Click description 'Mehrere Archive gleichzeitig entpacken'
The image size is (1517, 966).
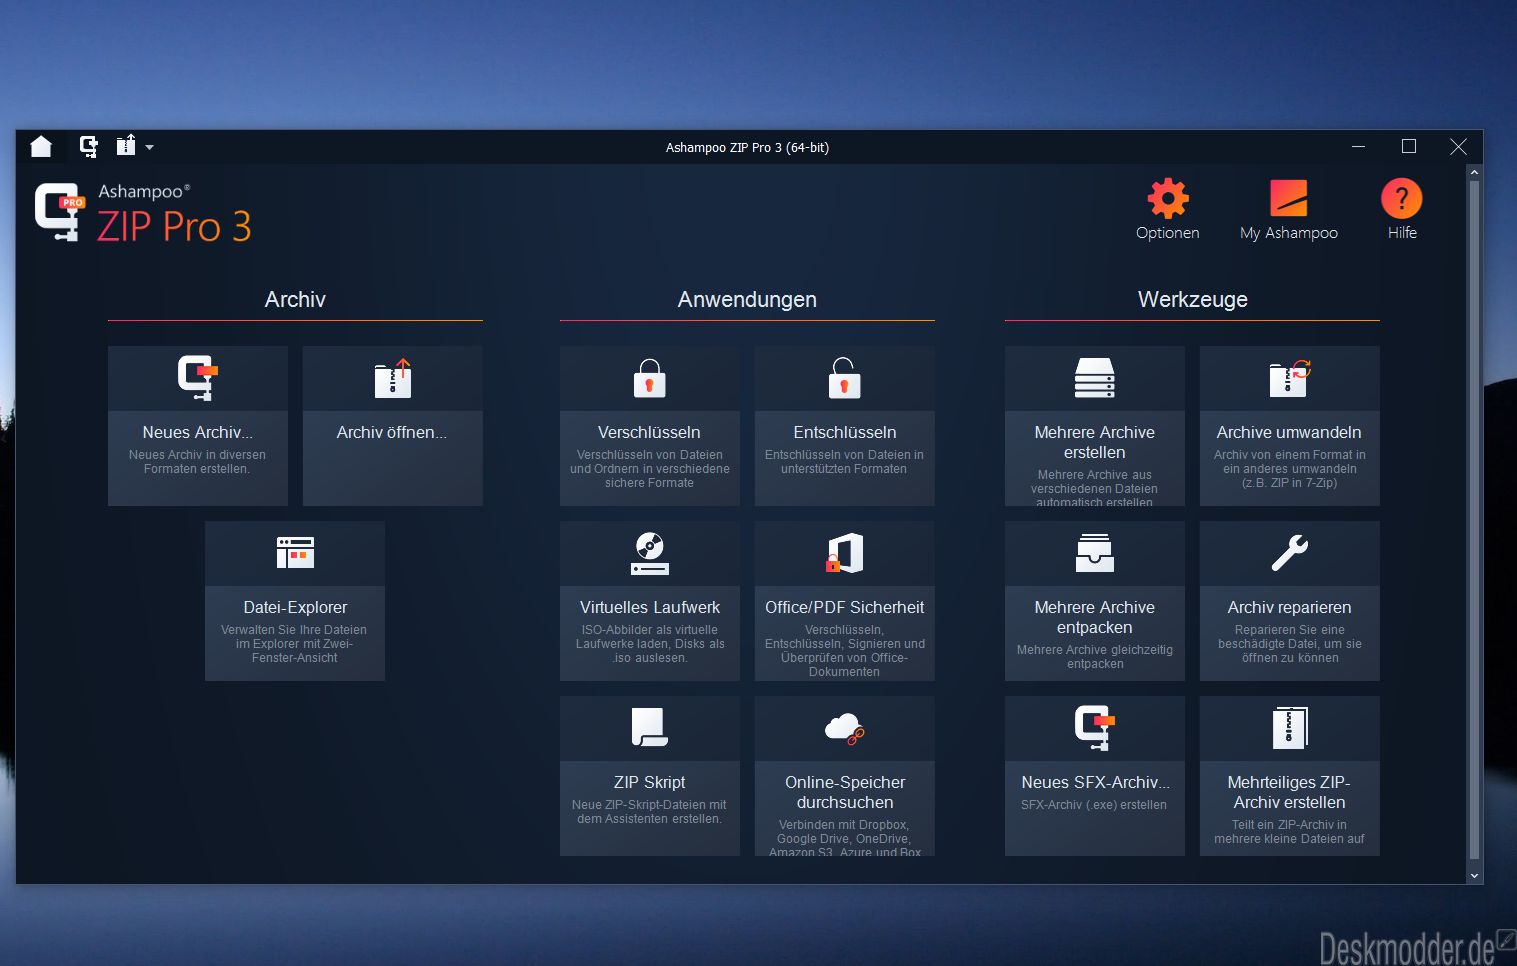point(1095,657)
